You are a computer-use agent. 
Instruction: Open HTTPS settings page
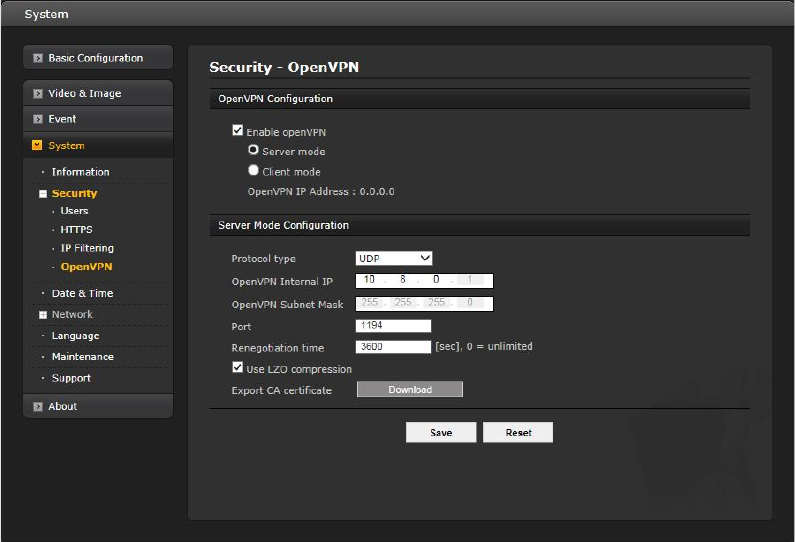[x=77, y=230]
